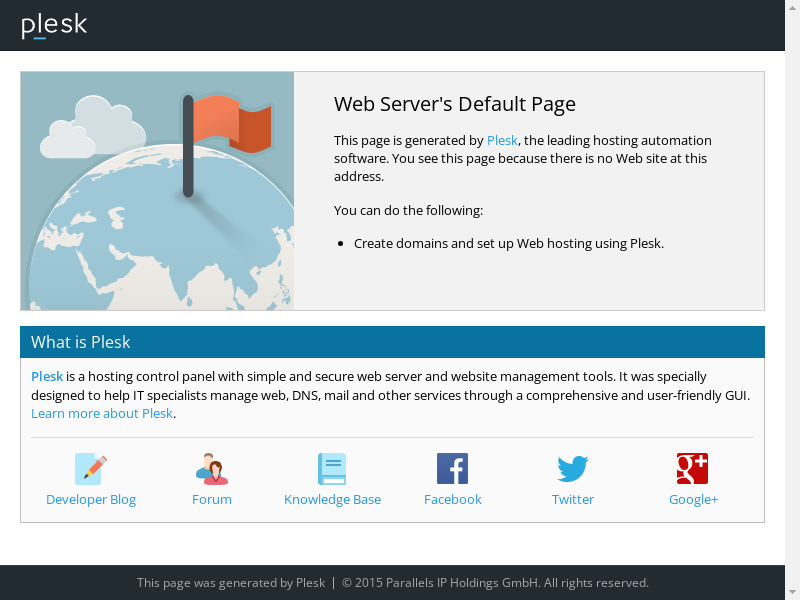Click the Facebook text link
800x600 pixels.
(x=452, y=499)
